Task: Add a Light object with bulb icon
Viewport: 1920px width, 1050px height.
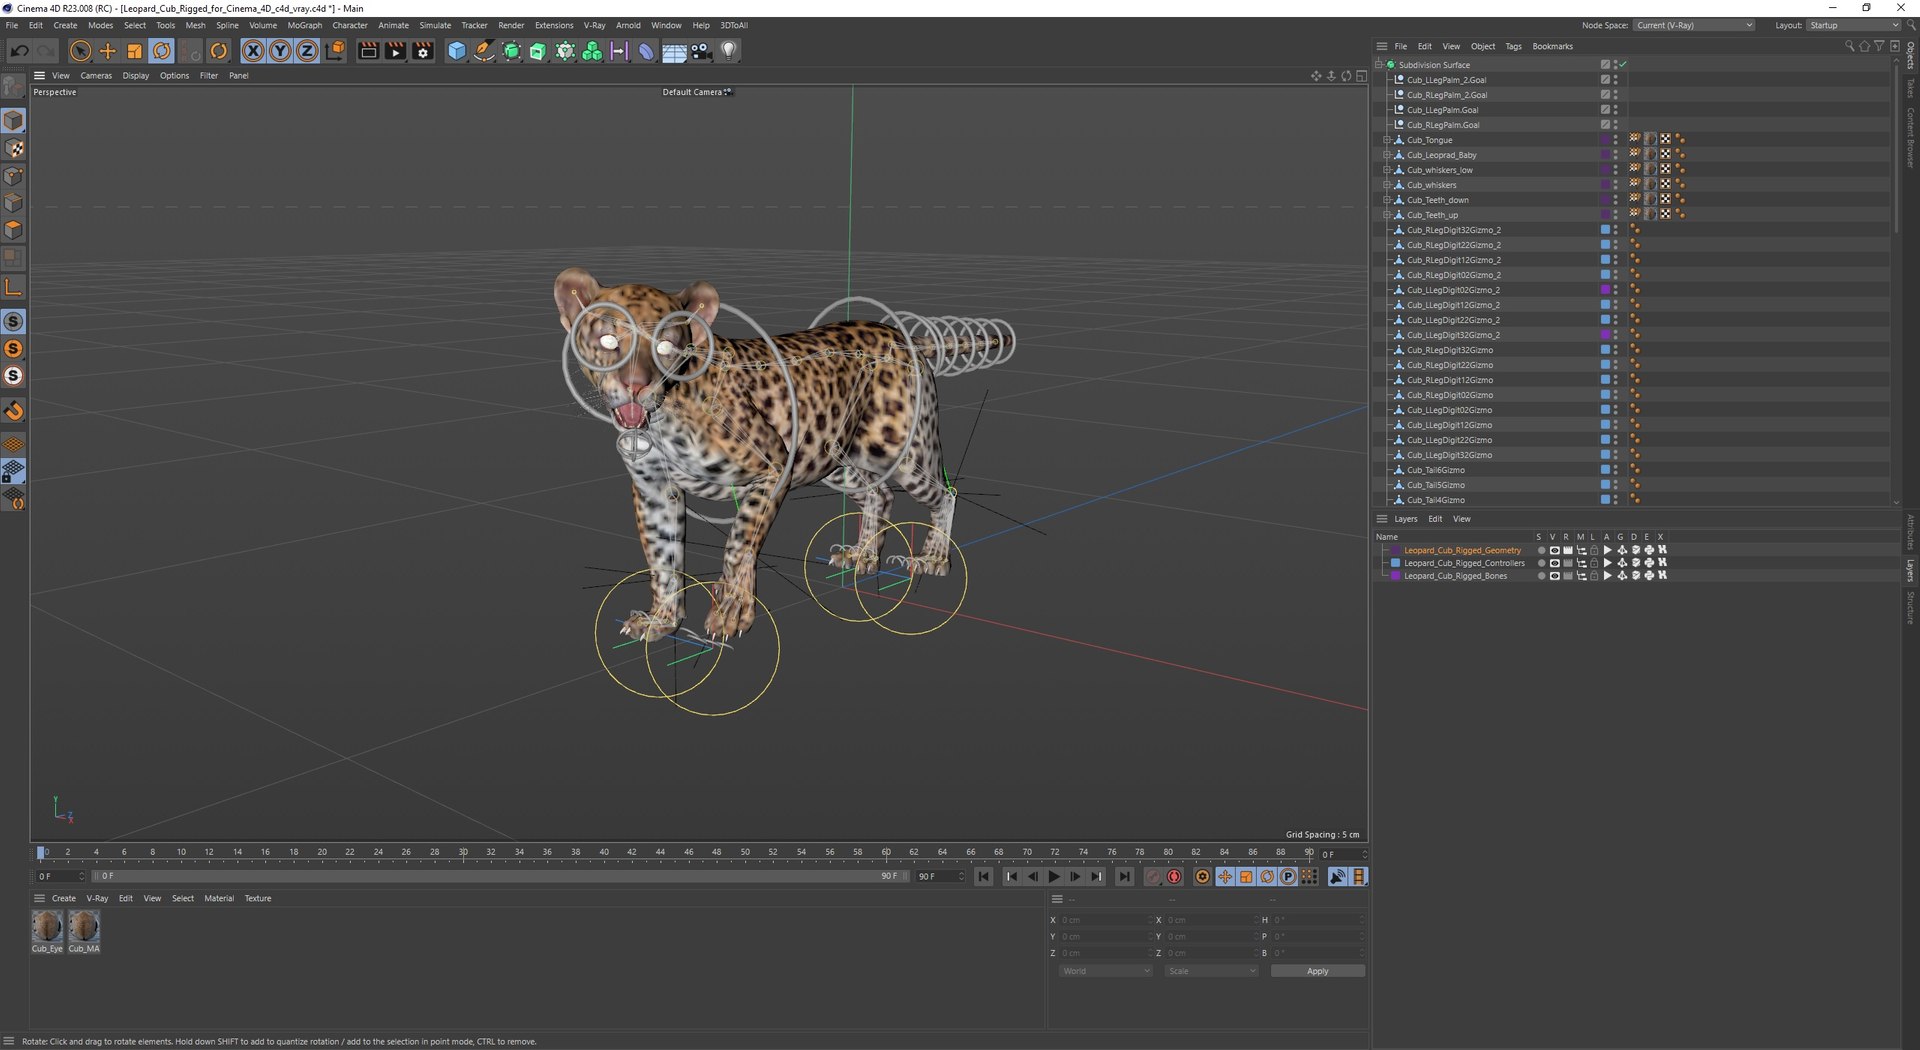Action: pyautogui.click(x=729, y=51)
